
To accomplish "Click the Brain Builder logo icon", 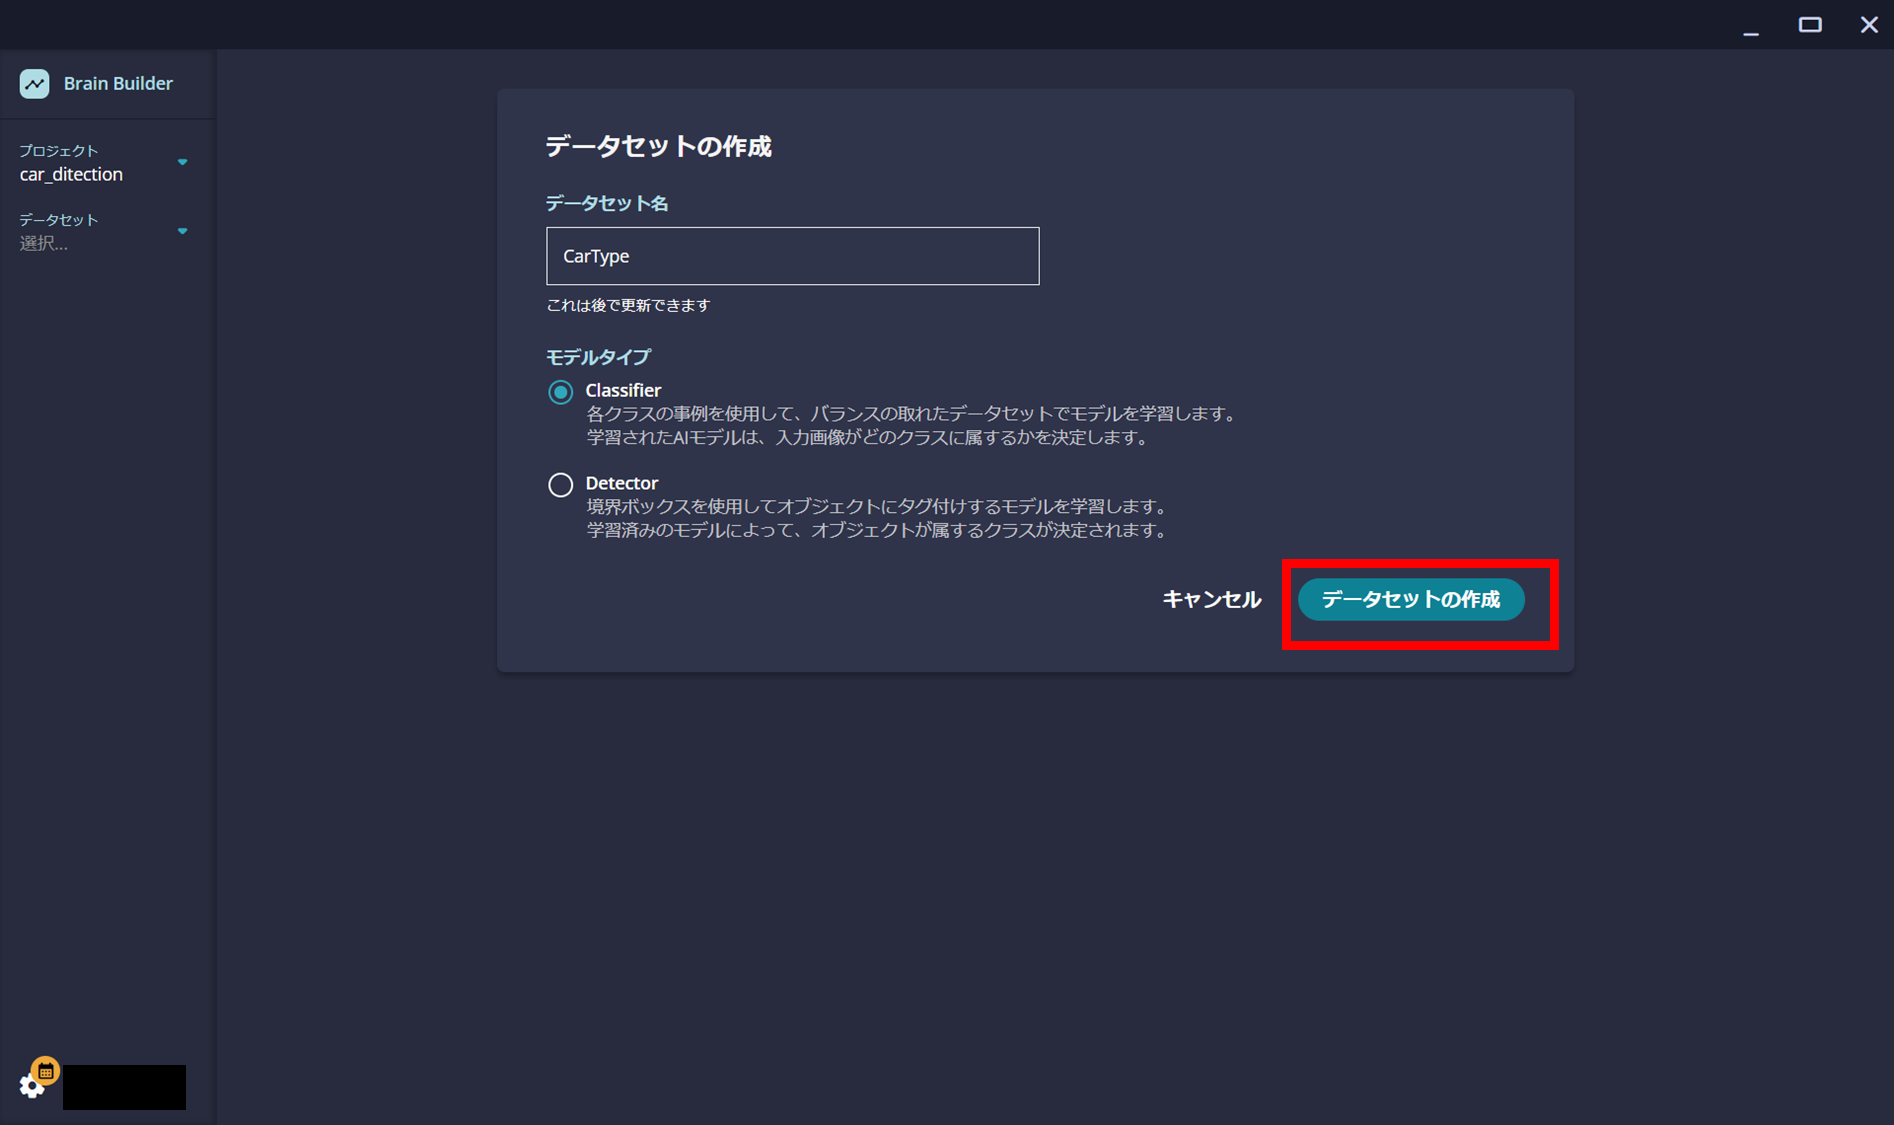I will [x=34, y=83].
